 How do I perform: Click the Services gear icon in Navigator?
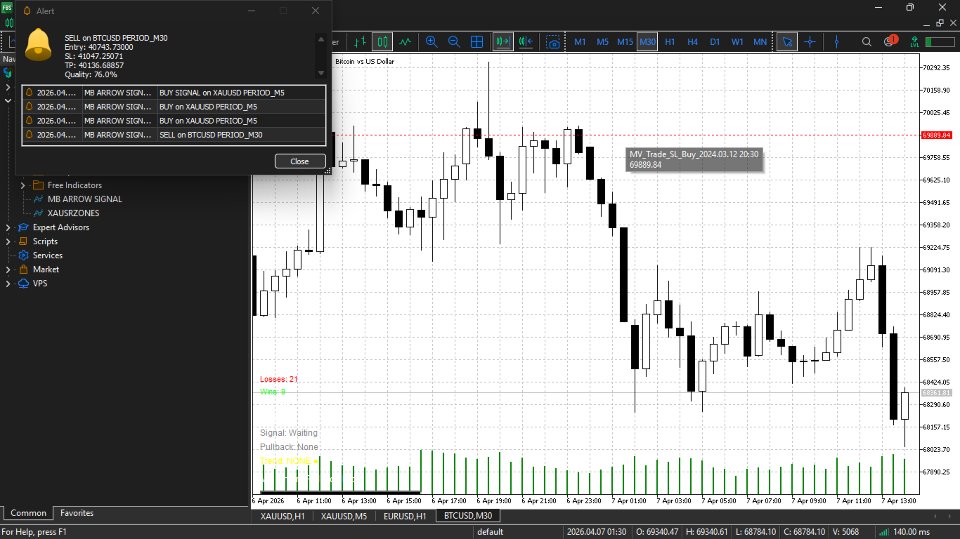23,255
